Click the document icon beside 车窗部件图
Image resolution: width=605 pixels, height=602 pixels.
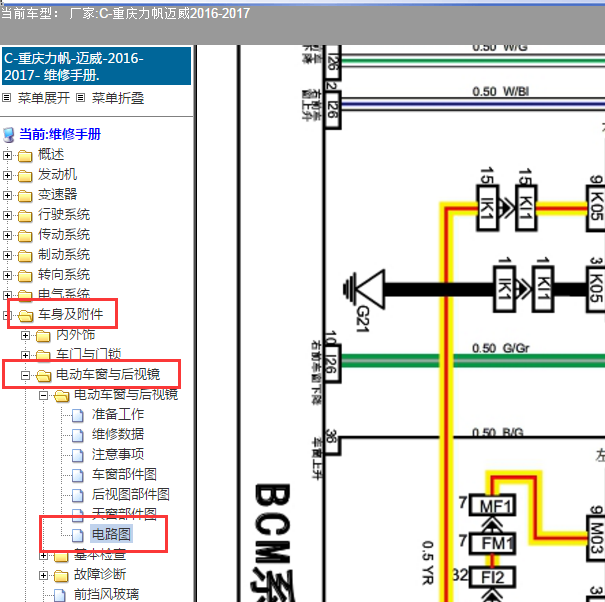78,475
